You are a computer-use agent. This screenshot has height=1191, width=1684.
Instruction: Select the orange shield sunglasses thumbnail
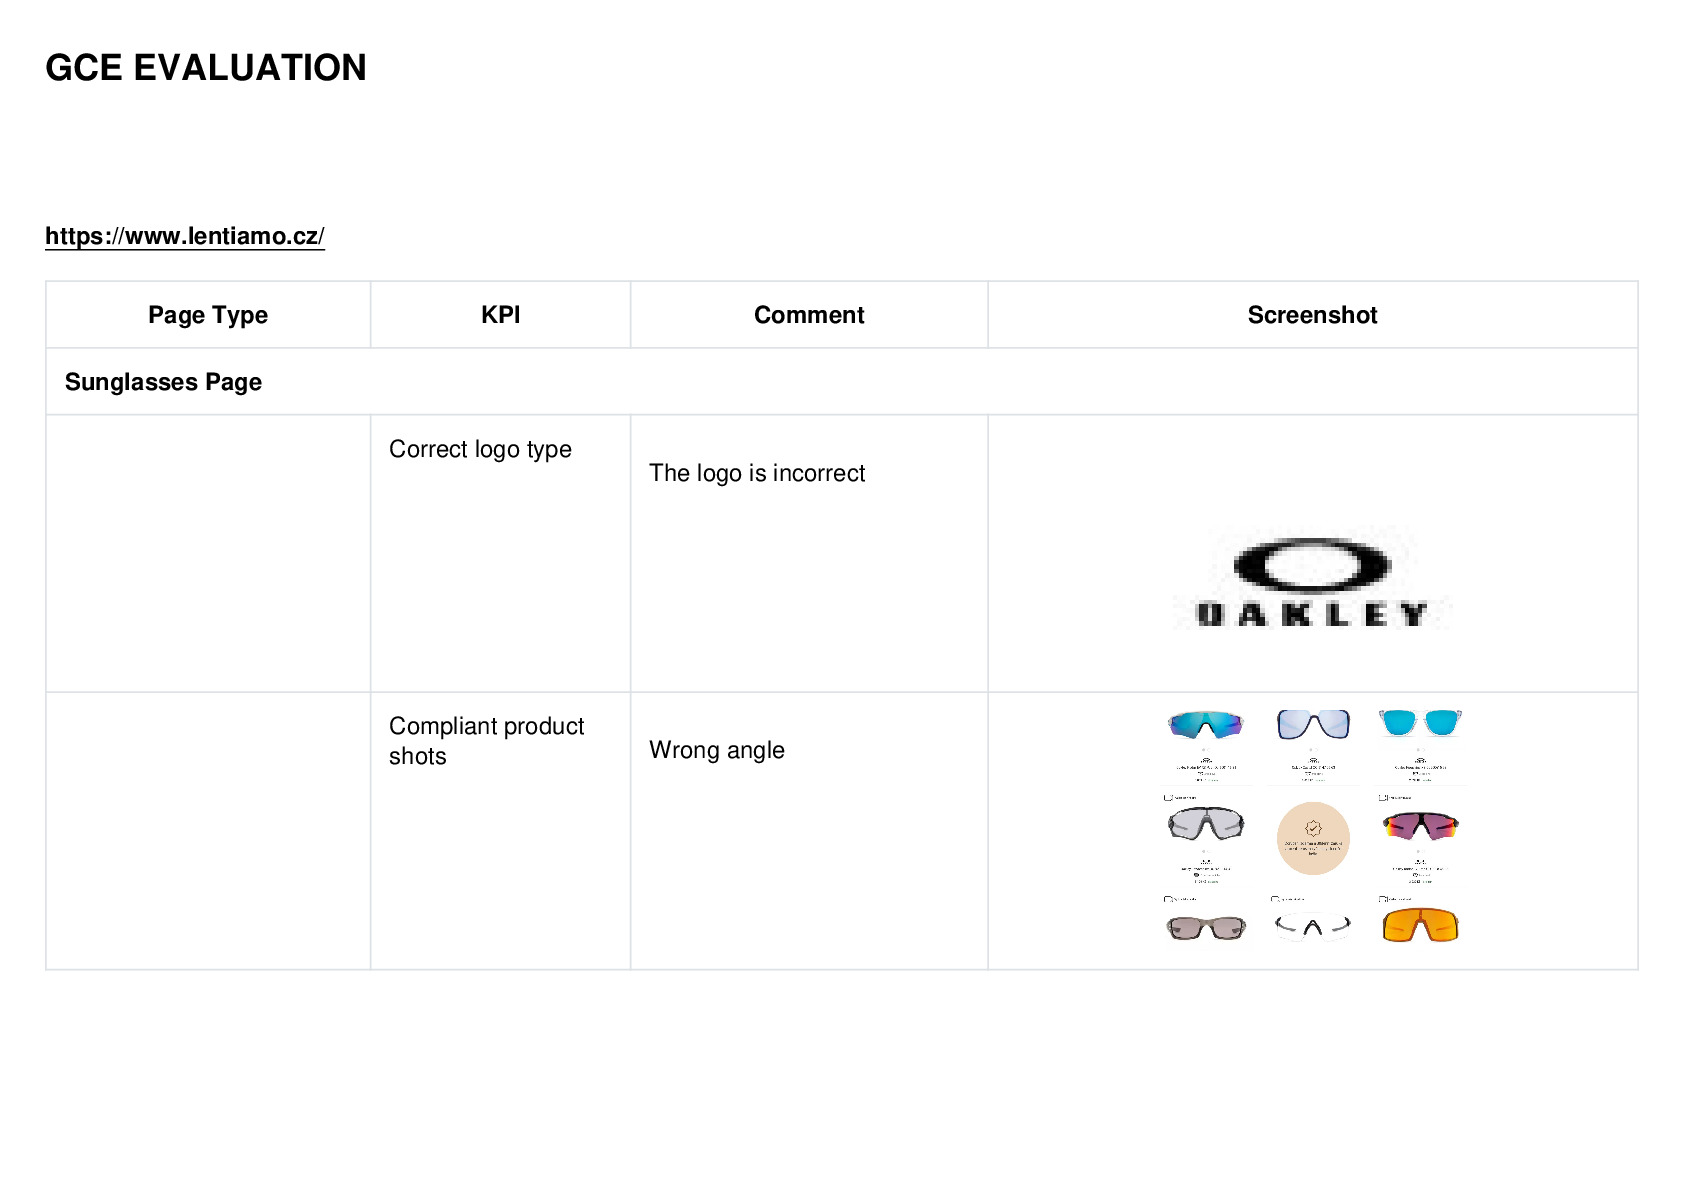click(1420, 925)
